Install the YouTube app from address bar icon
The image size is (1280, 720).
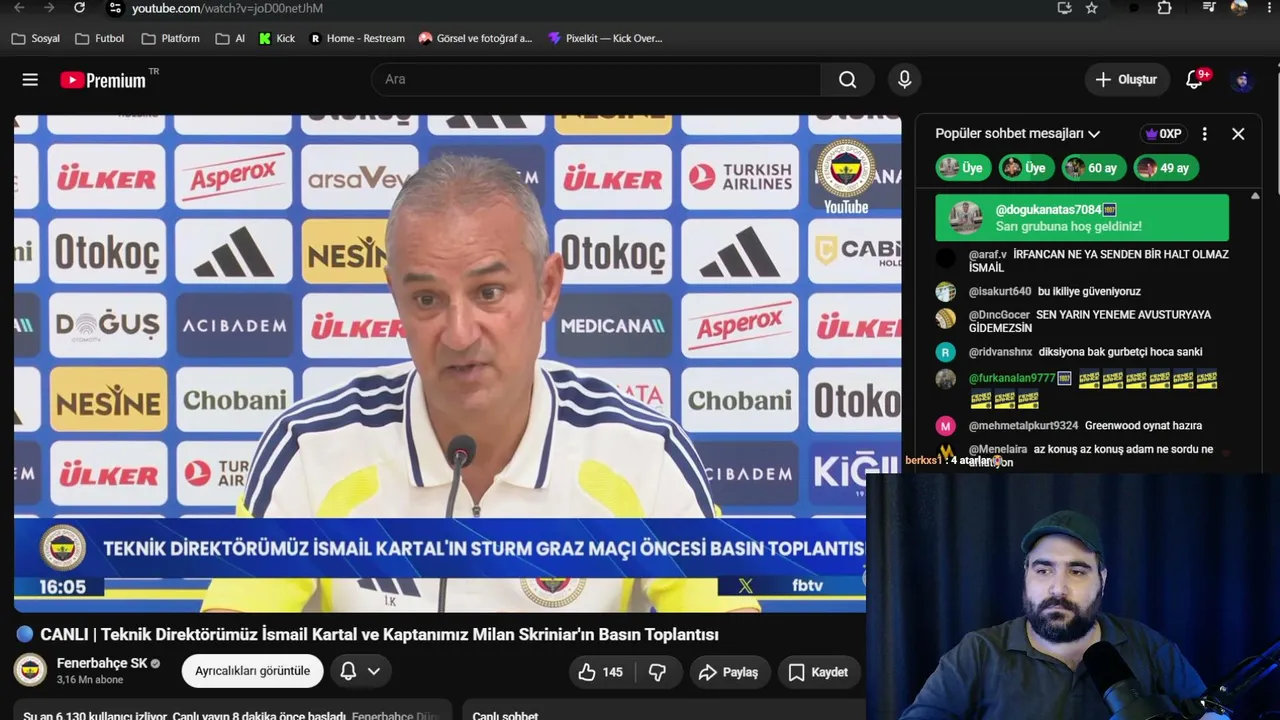(1064, 8)
